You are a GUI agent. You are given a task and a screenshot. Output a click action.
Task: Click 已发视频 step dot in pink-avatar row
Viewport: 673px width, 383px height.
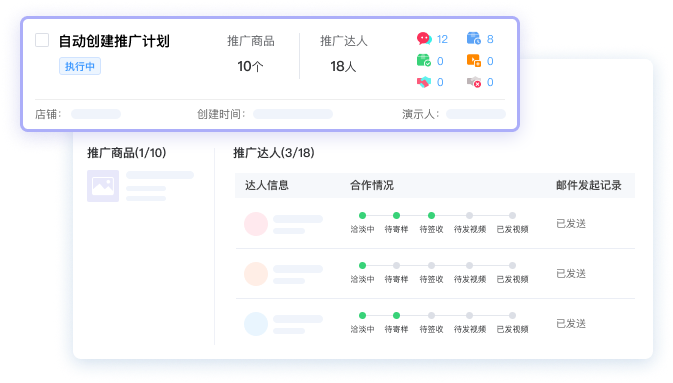512,216
